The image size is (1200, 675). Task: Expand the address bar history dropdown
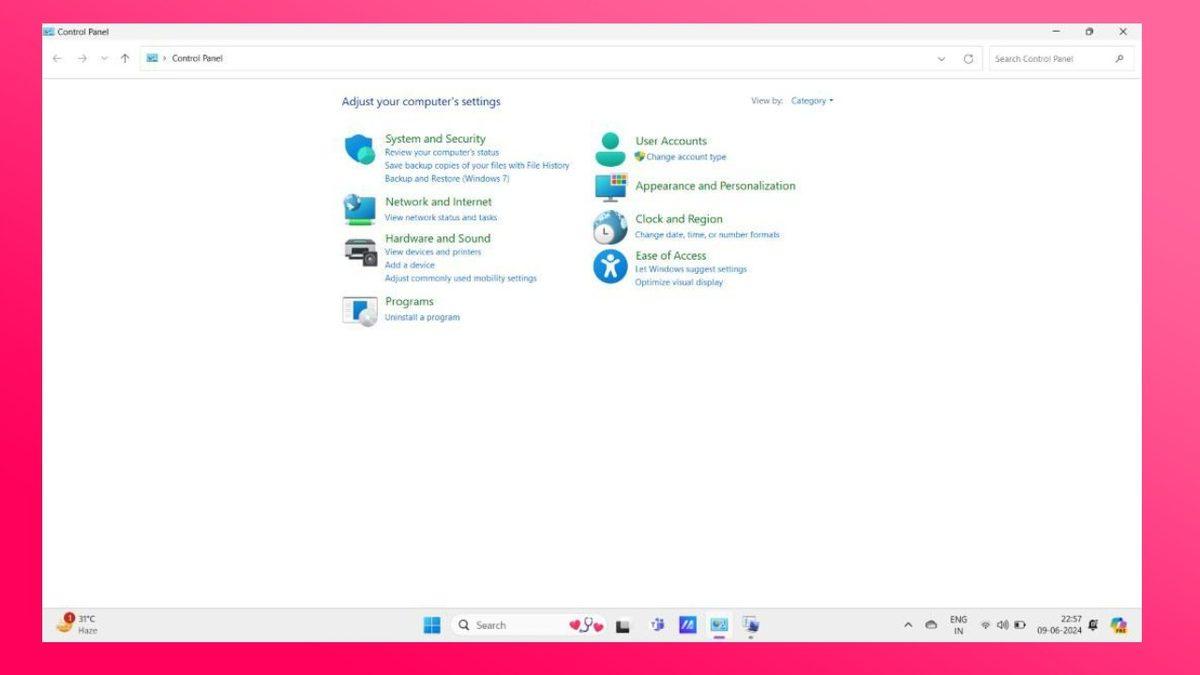941,58
